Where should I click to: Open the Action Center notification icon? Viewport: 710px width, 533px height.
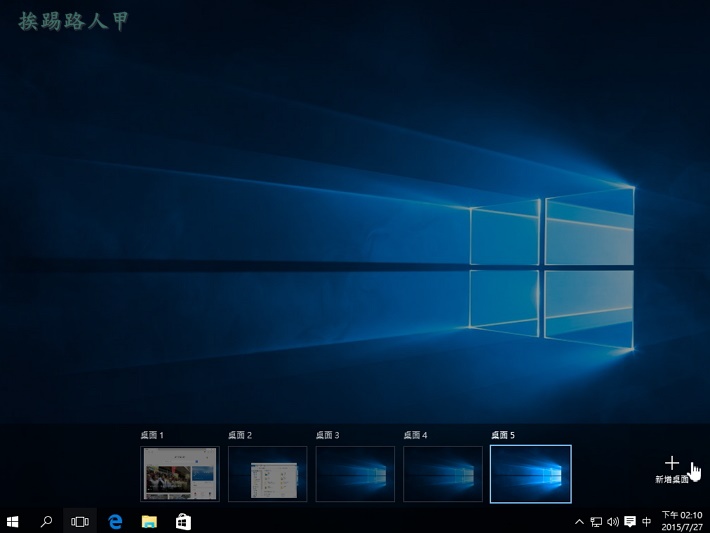pos(630,522)
